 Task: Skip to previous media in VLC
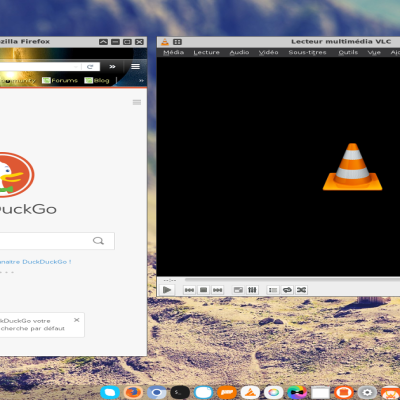click(x=189, y=290)
